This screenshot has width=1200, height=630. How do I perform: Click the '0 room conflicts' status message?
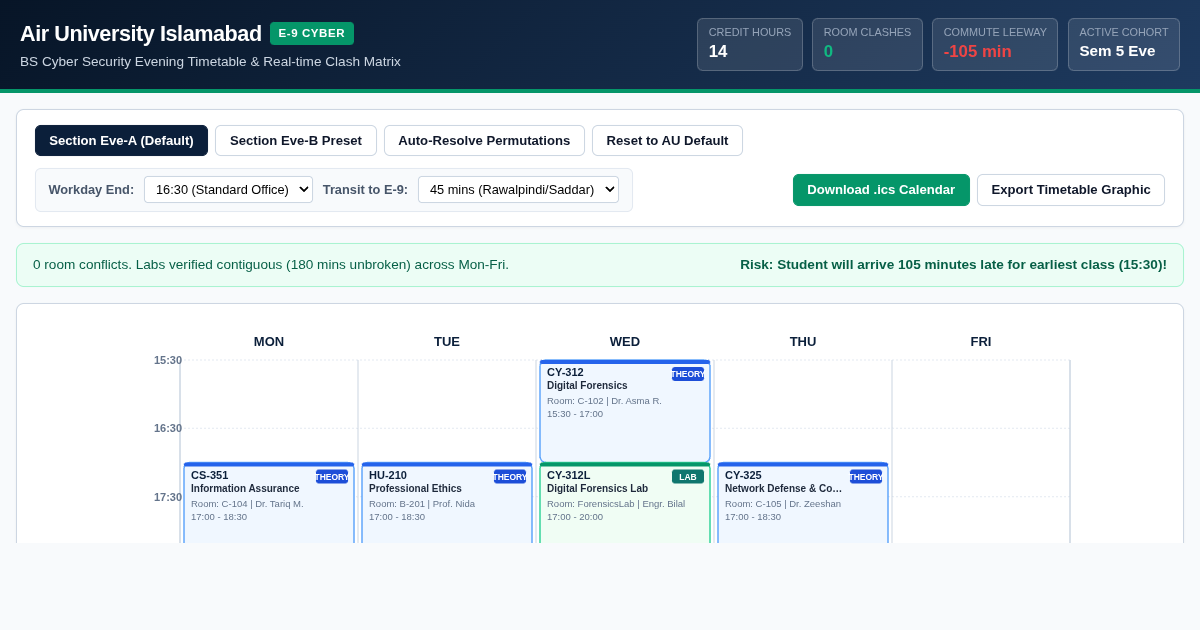click(271, 265)
